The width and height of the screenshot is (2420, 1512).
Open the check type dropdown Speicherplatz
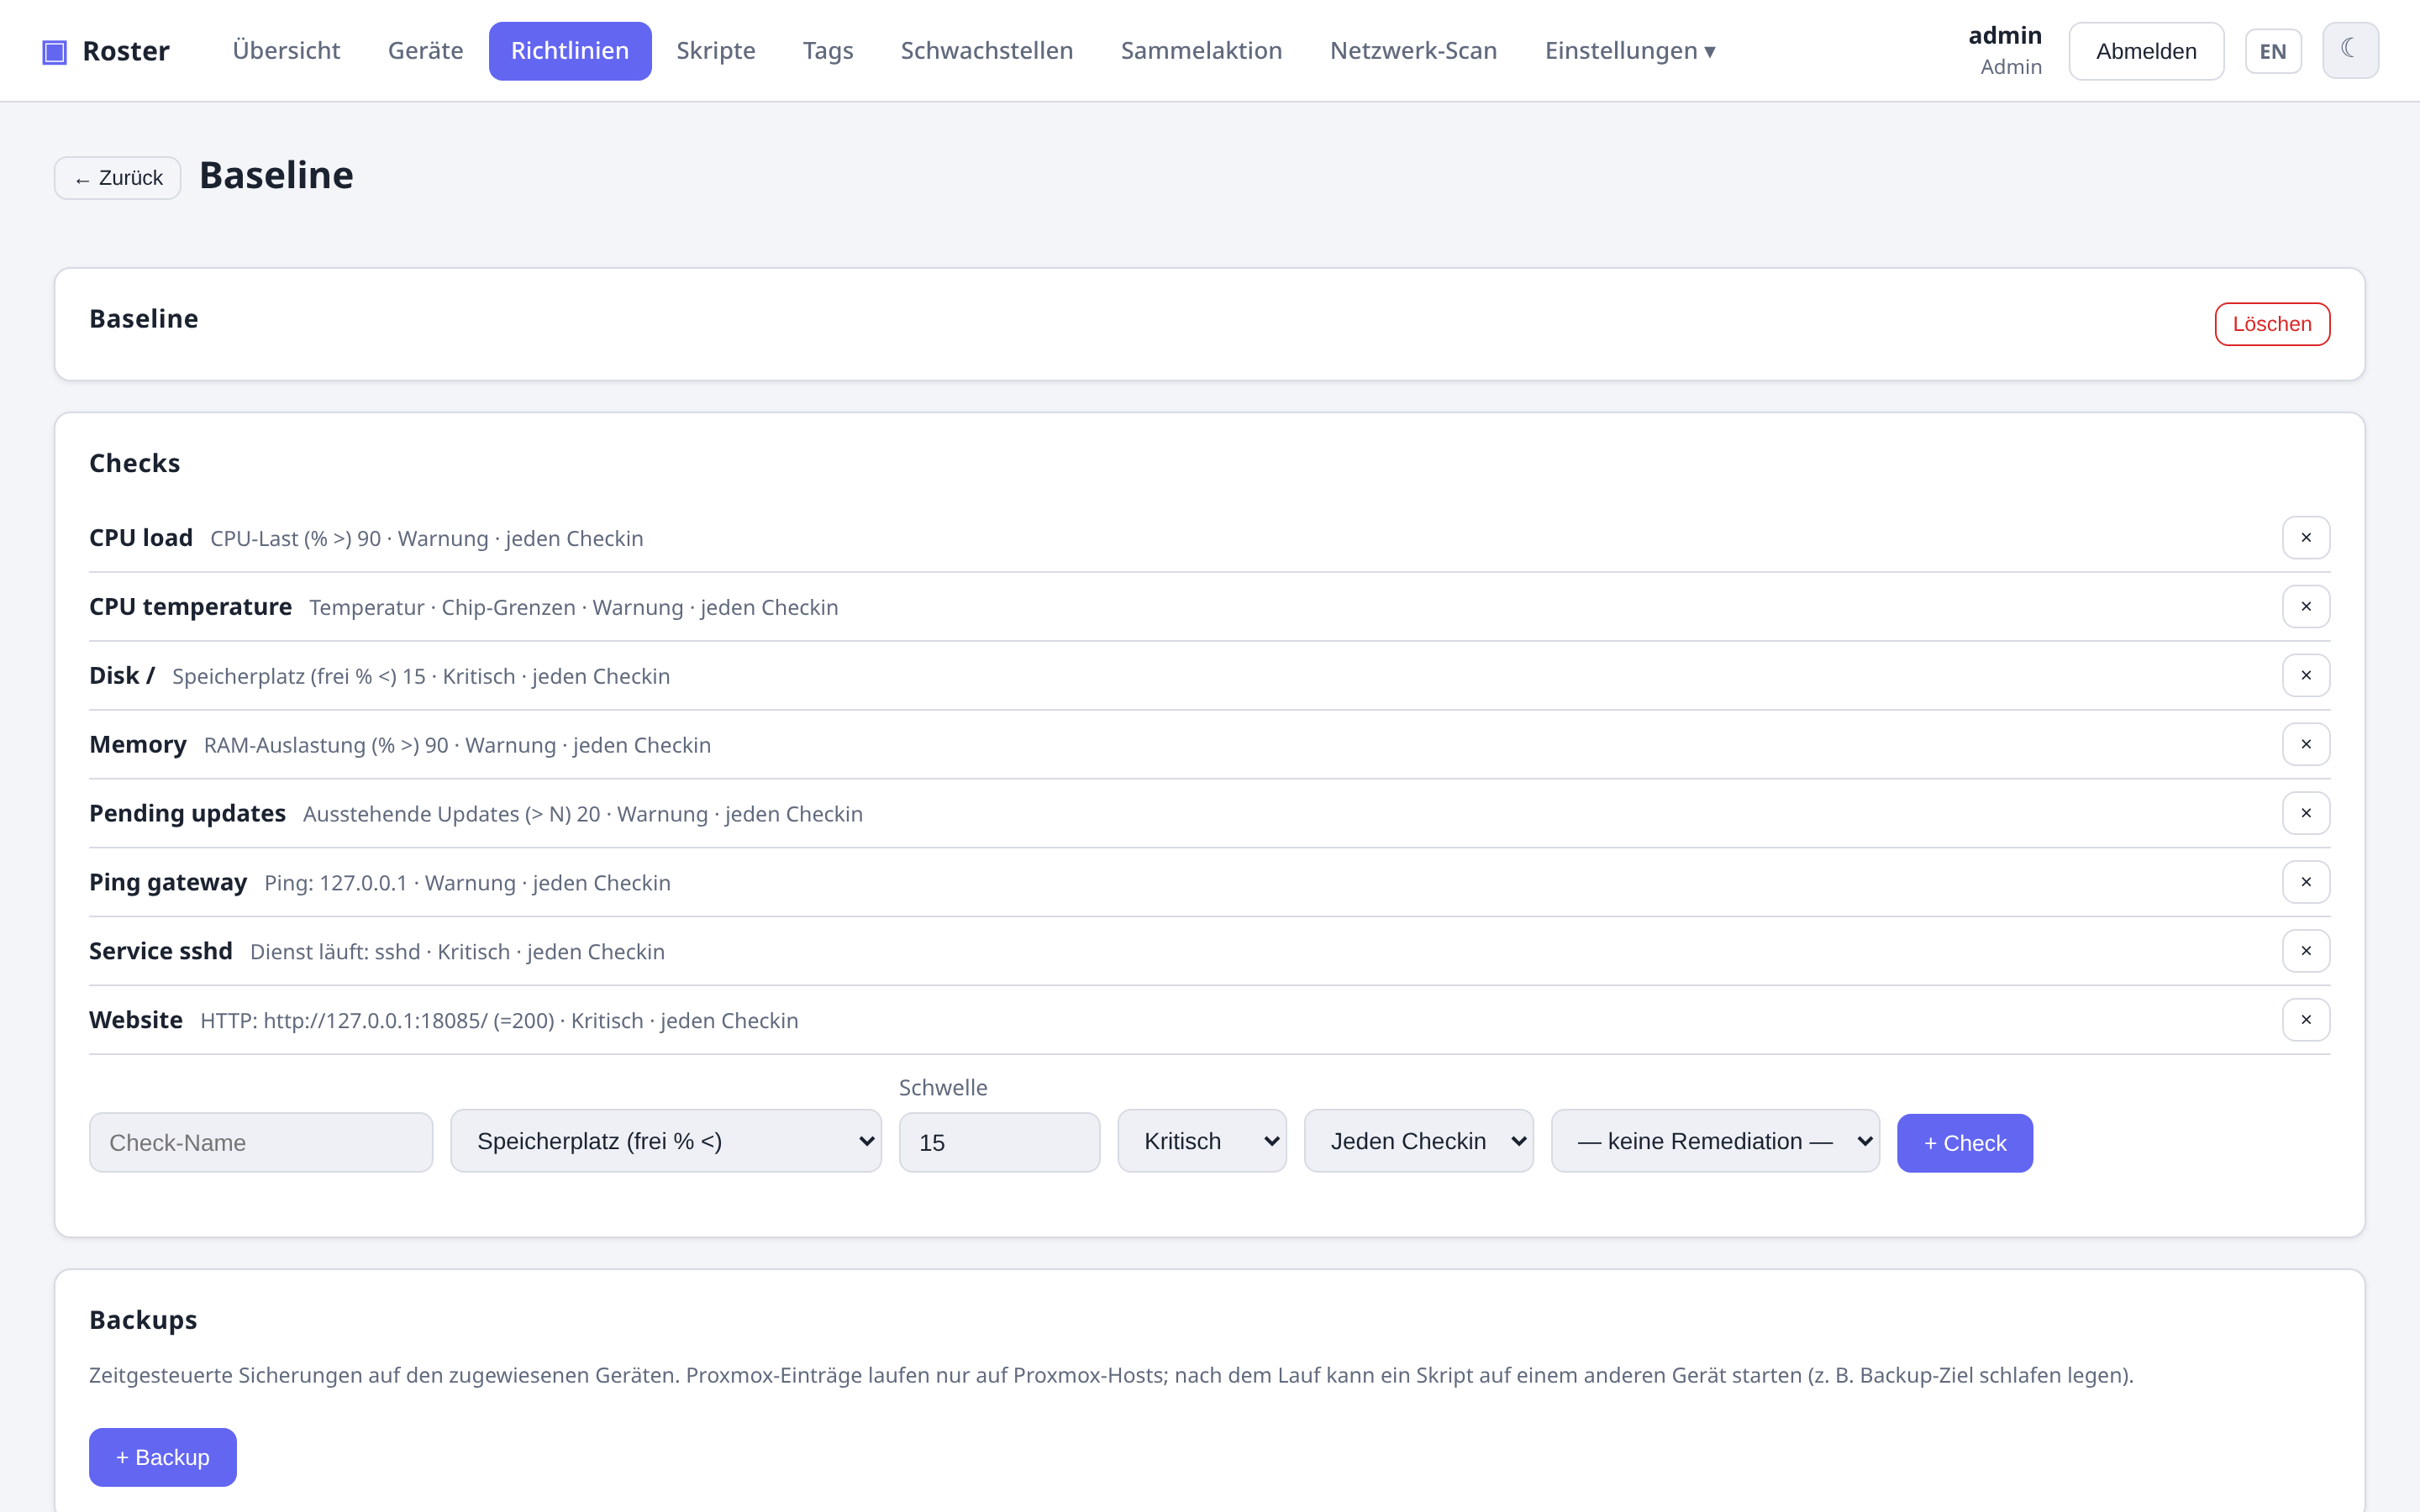point(666,1141)
